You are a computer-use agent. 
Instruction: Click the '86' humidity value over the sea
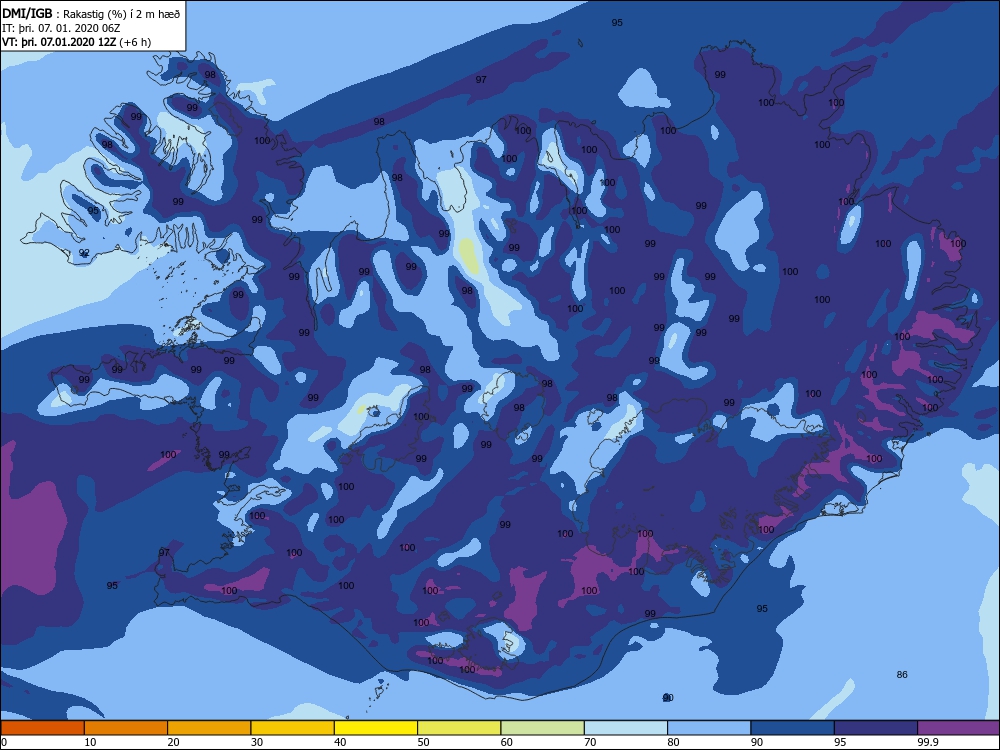pos(902,675)
